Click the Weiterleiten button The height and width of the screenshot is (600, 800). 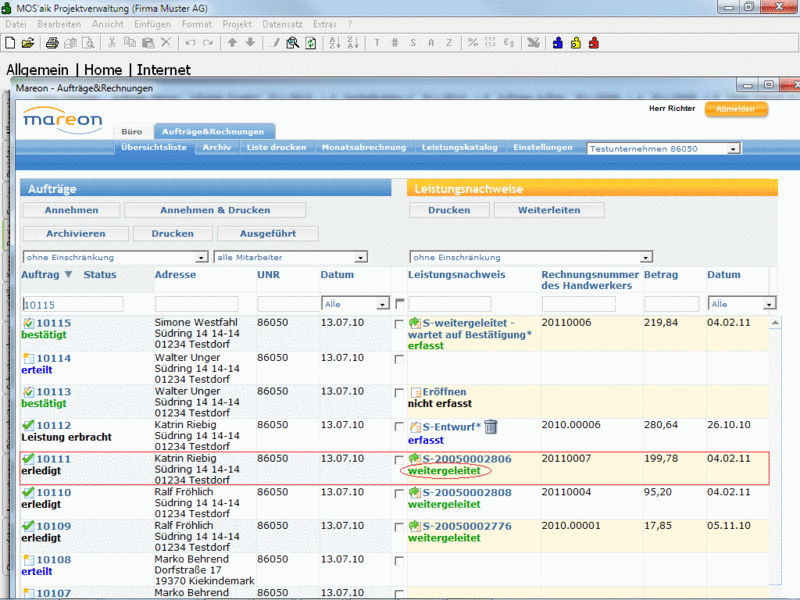click(x=549, y=210)
